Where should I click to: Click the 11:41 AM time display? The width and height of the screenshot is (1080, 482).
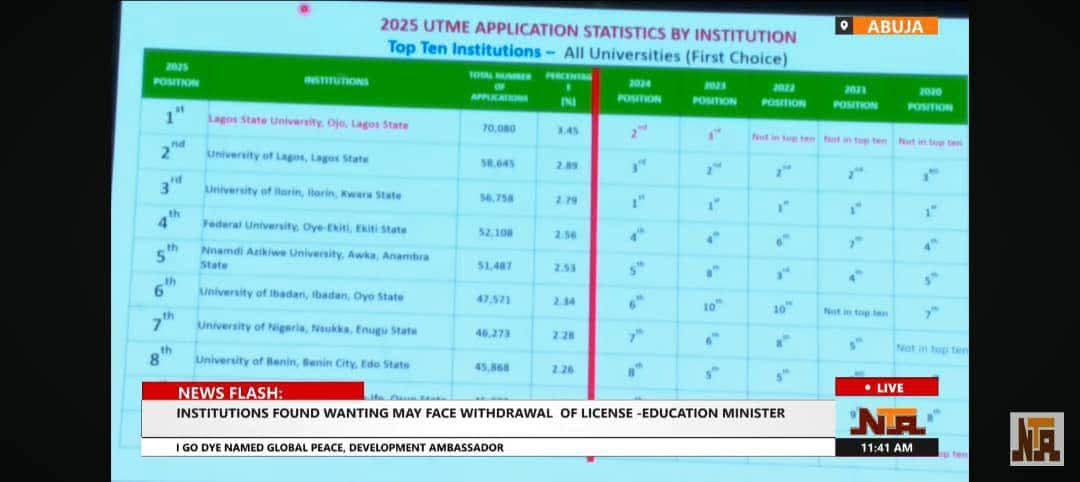tap(886, 448)
